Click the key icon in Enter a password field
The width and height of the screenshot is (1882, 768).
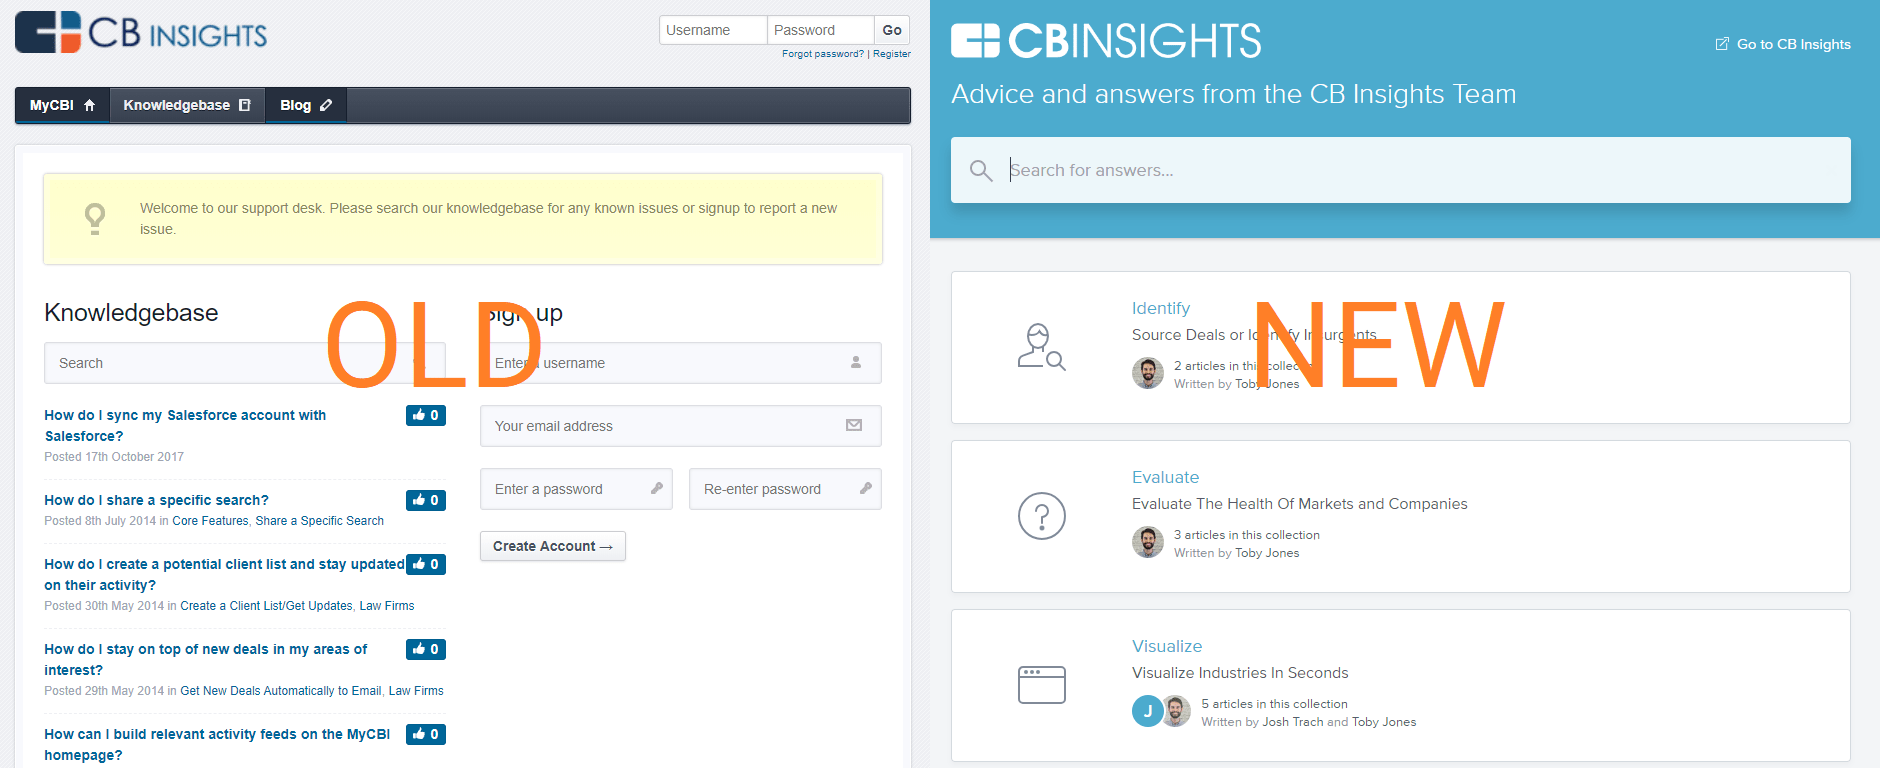[657, 488]
